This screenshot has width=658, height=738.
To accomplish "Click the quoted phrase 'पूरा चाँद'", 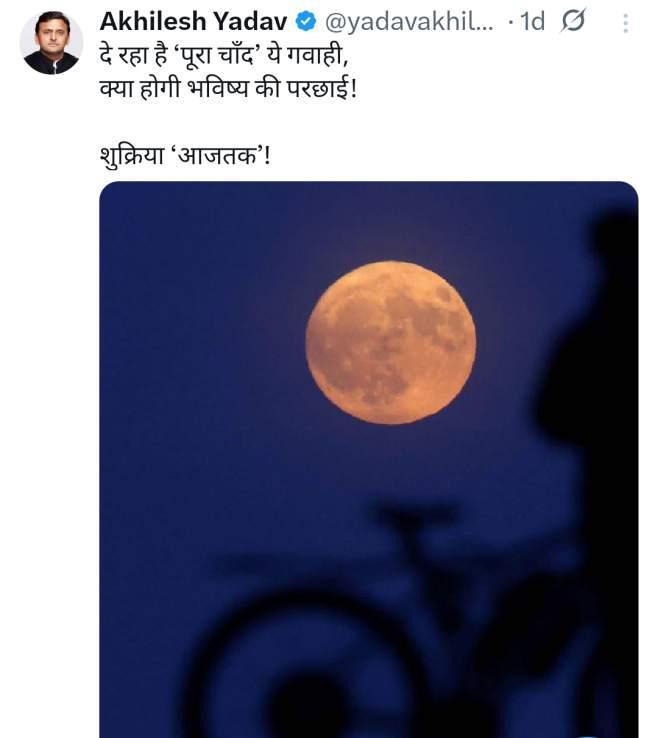I will [x=217, y=56].
